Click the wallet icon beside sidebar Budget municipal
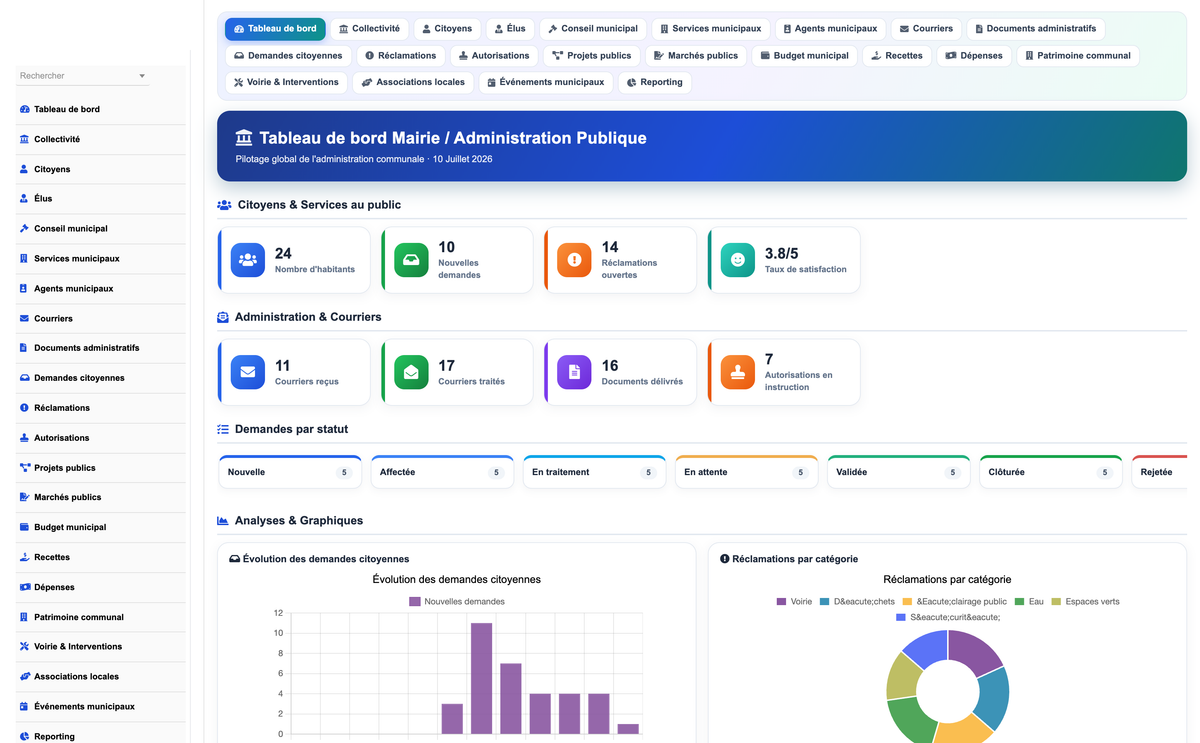1200x743 pixels. [x=24, y=527]
